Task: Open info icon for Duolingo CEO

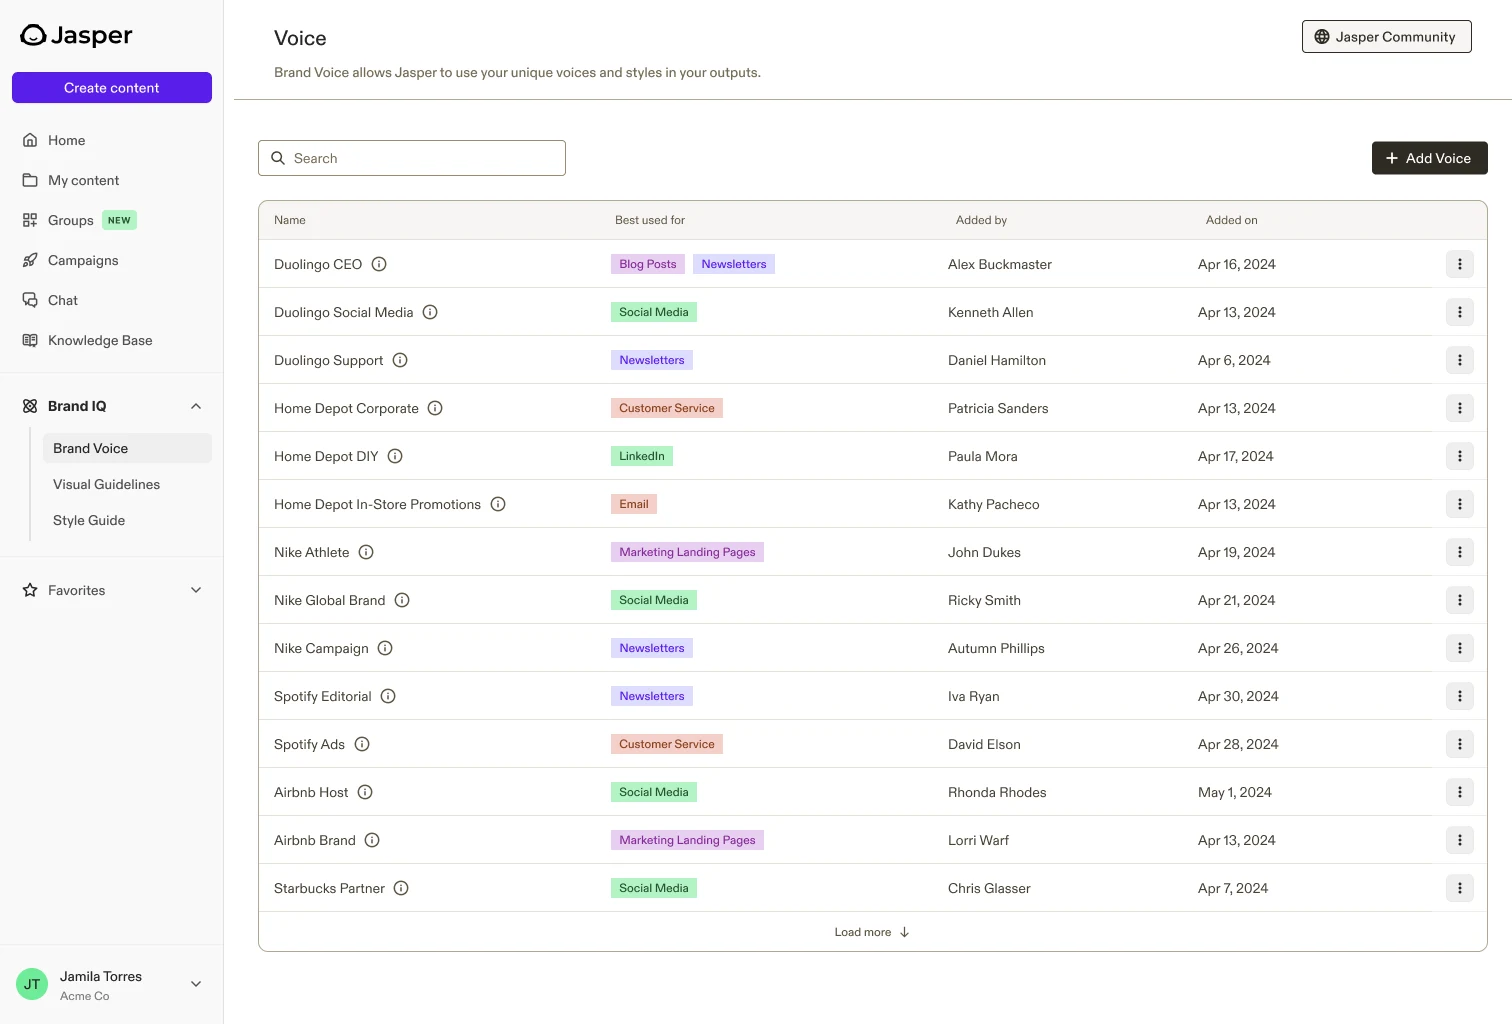Action: pos(379,264)
